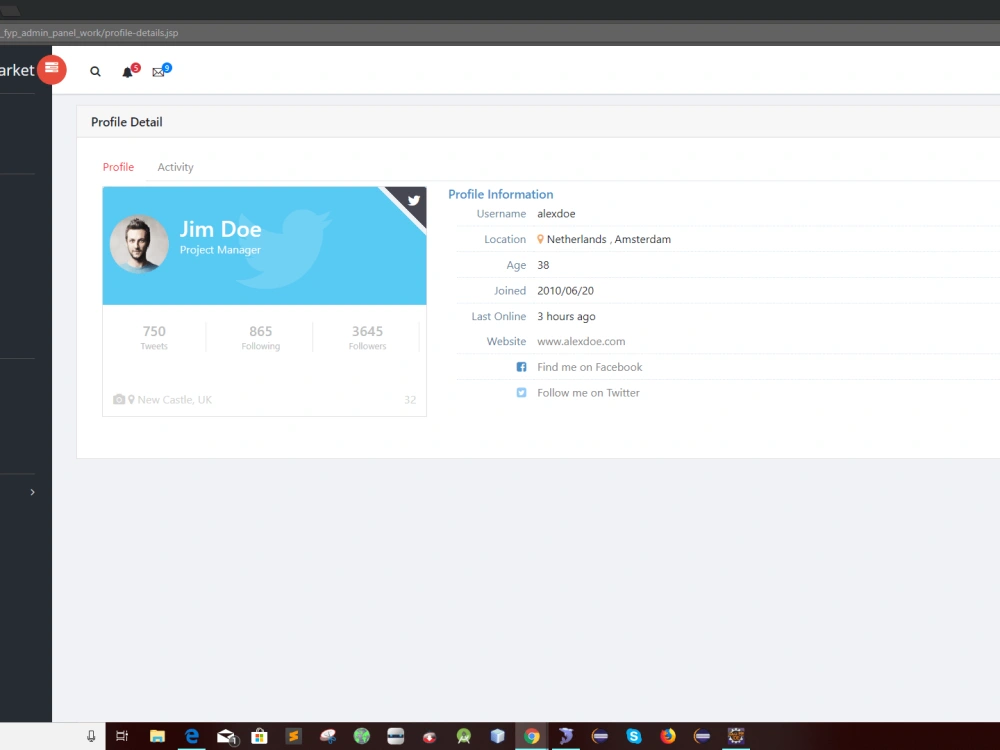This screenshot has height=750, width=1000.
Task: Click the Project Manager subtitle
Action: pos(220,250)
